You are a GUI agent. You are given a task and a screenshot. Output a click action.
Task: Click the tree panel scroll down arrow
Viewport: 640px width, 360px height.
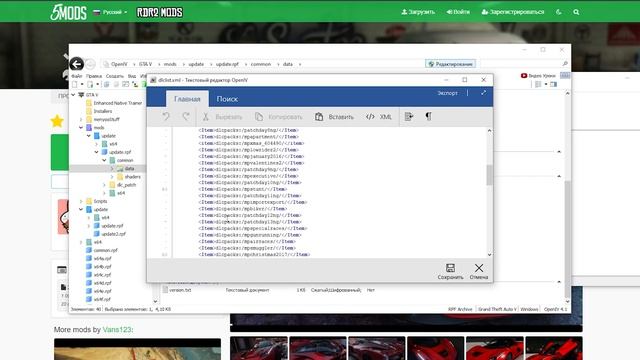pyautogui.click(x=155, y=301)
